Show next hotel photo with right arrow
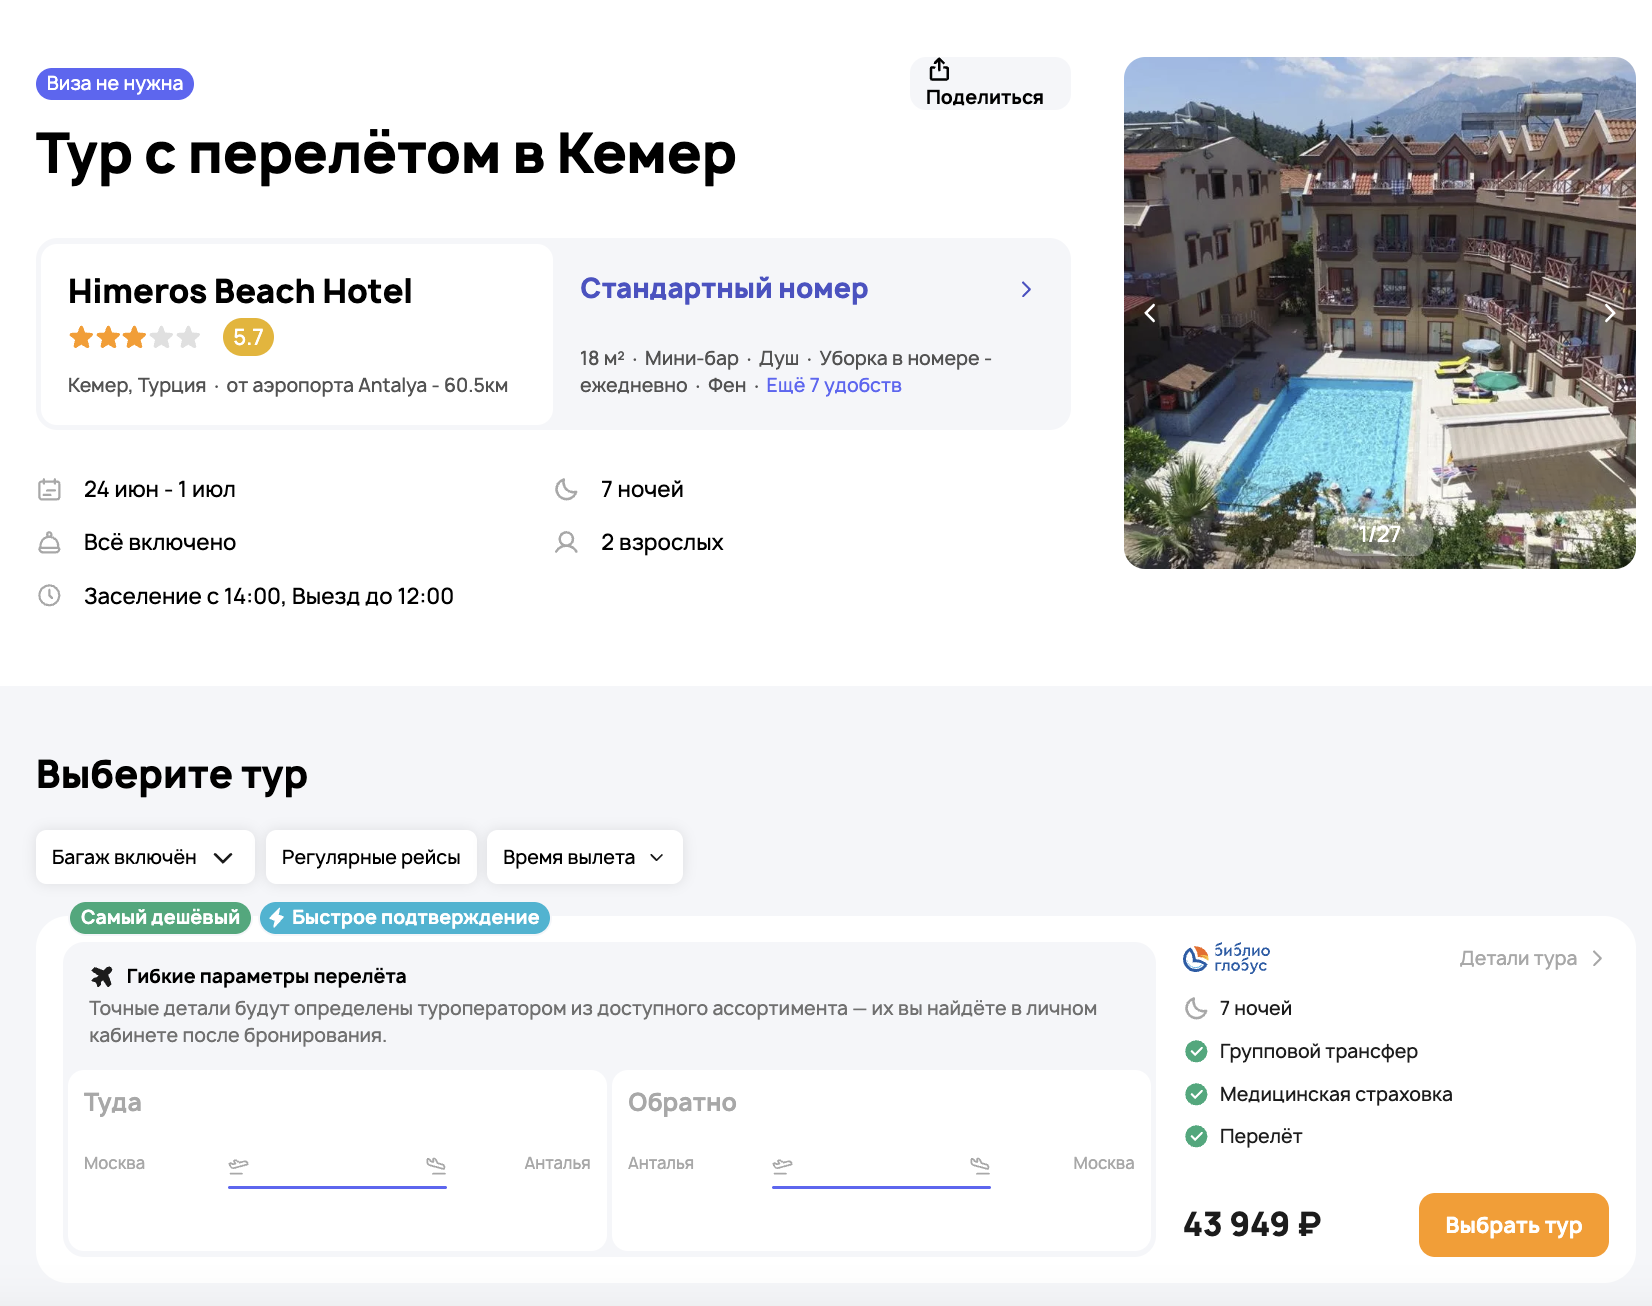 tap(1610, 313)
